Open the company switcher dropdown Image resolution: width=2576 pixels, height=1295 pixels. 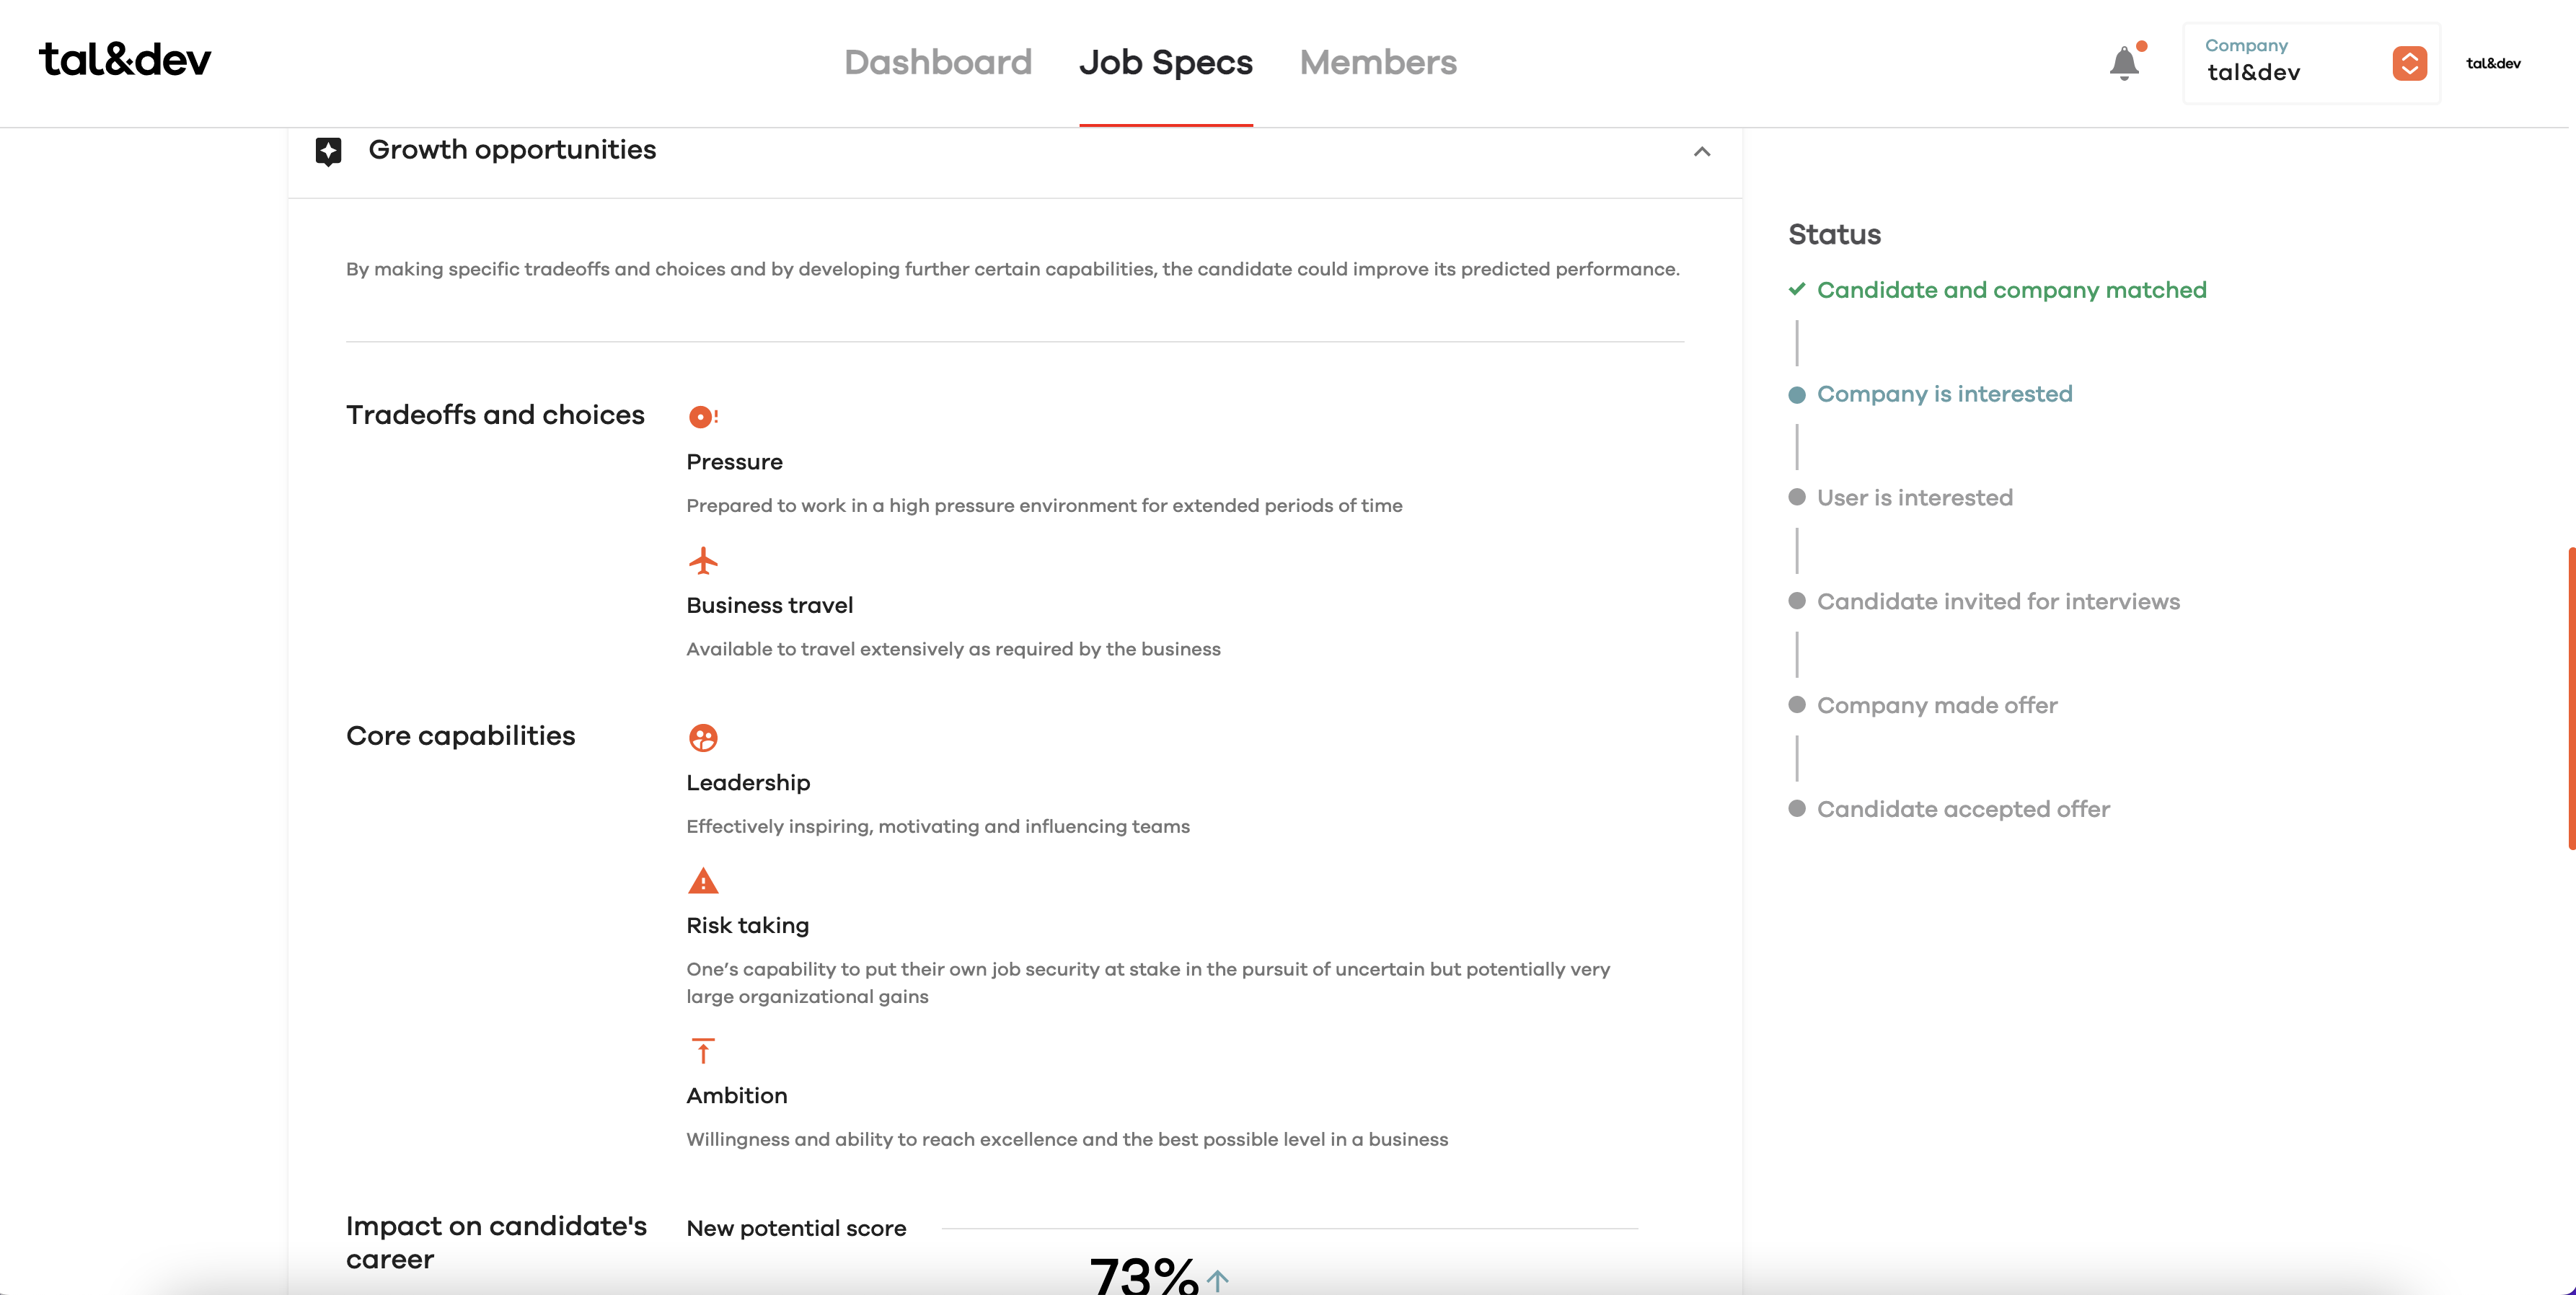coord(2410,63)
